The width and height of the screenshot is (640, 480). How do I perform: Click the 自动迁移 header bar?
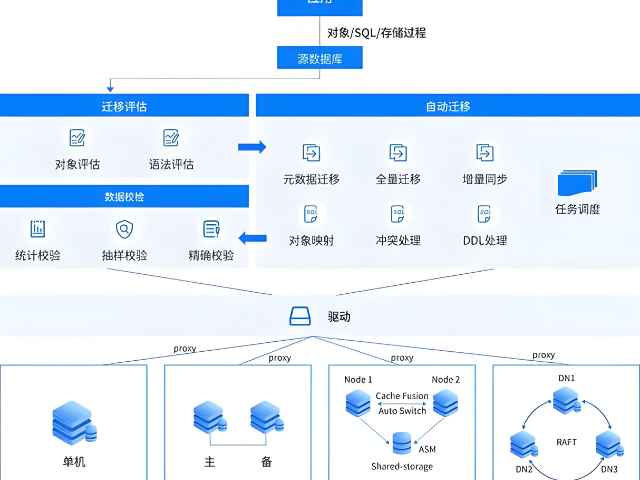(447, 106)
